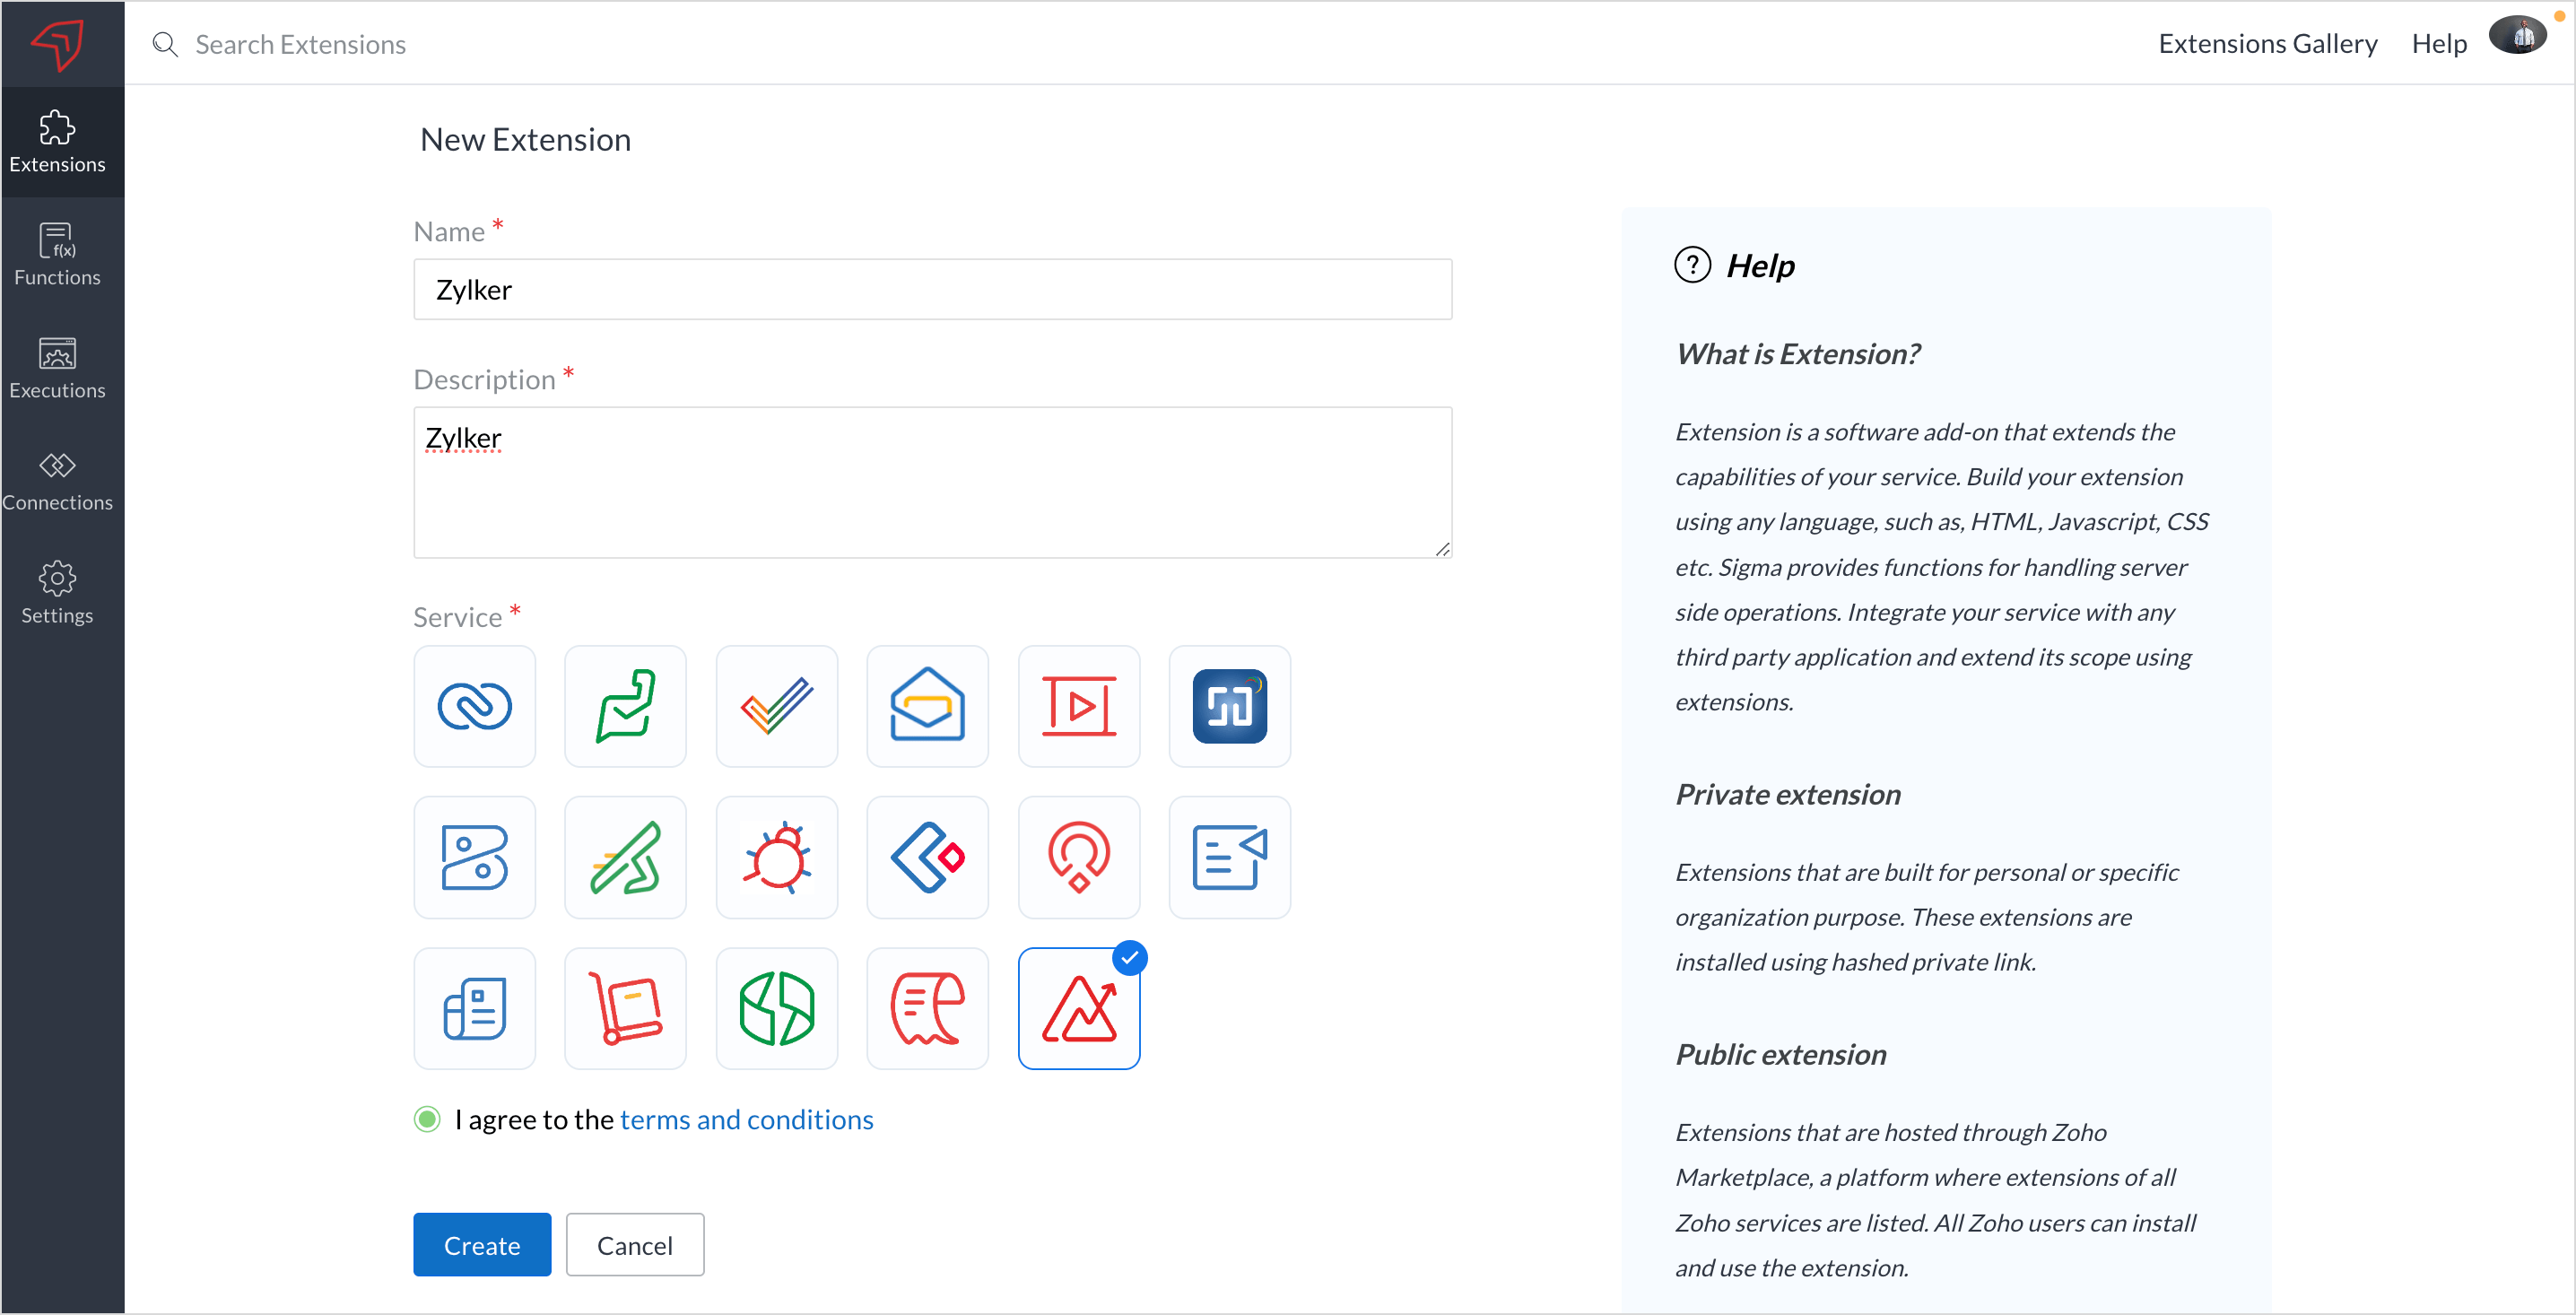
Task: Focus the Search Extensions box
Action: coord(300,44)
